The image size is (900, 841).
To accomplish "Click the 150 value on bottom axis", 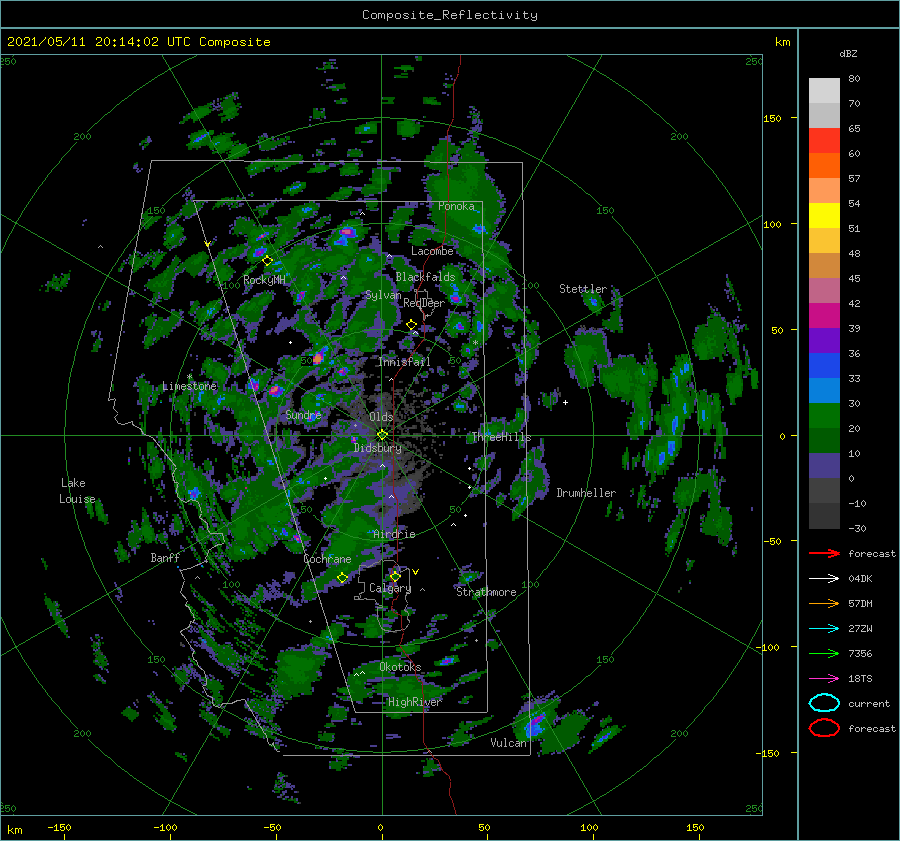I will click(695, 827).
